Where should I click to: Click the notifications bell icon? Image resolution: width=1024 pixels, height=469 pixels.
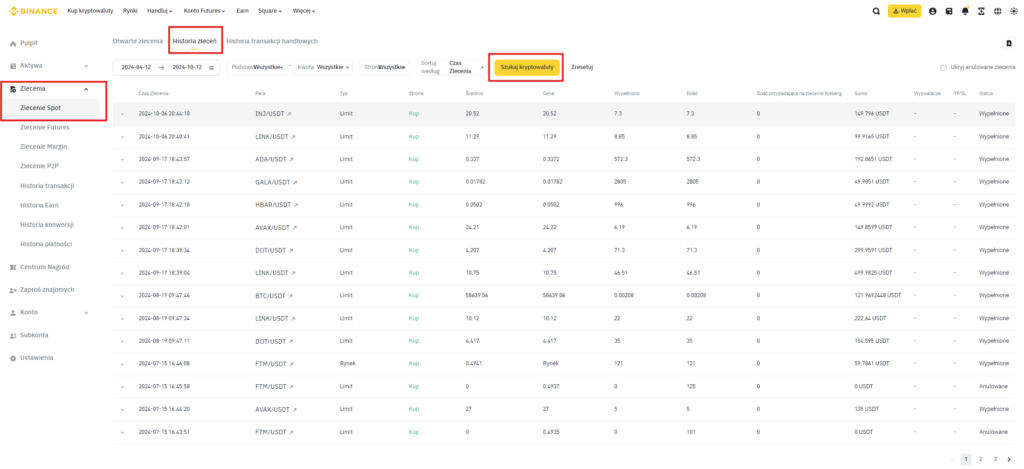[965, 11]
